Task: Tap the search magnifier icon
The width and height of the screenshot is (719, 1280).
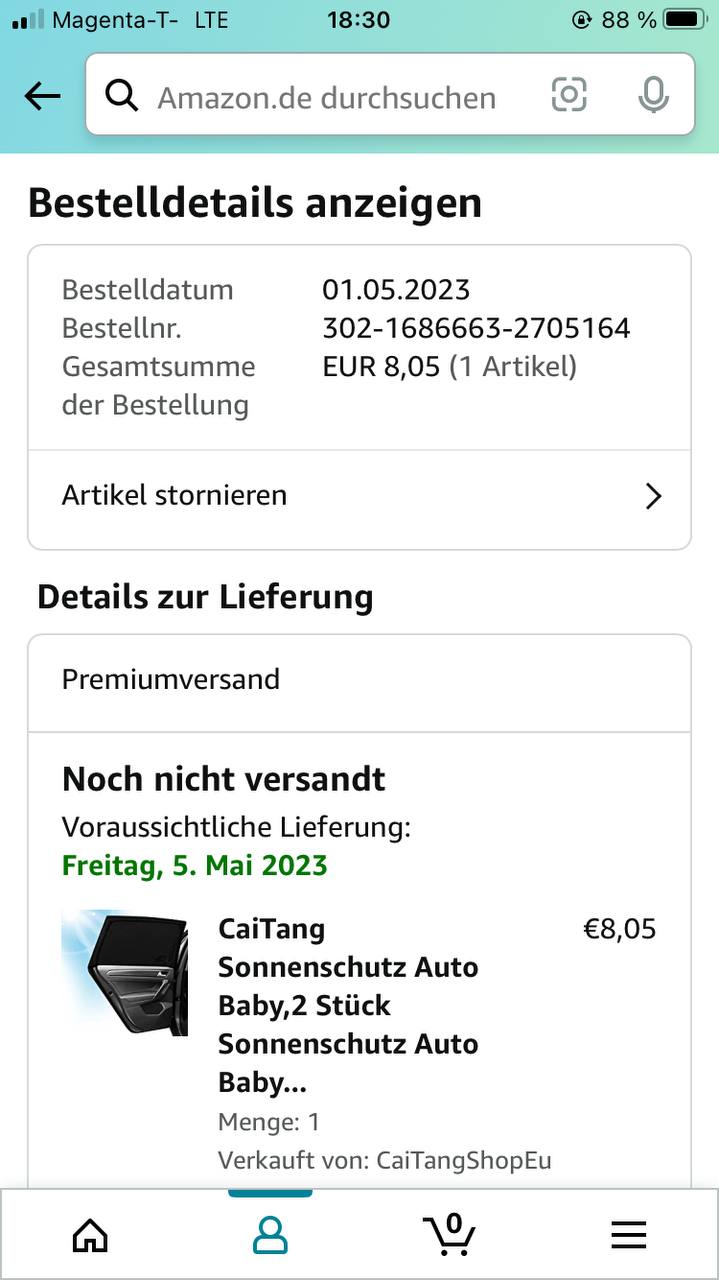Action: [x=122, y=96]
